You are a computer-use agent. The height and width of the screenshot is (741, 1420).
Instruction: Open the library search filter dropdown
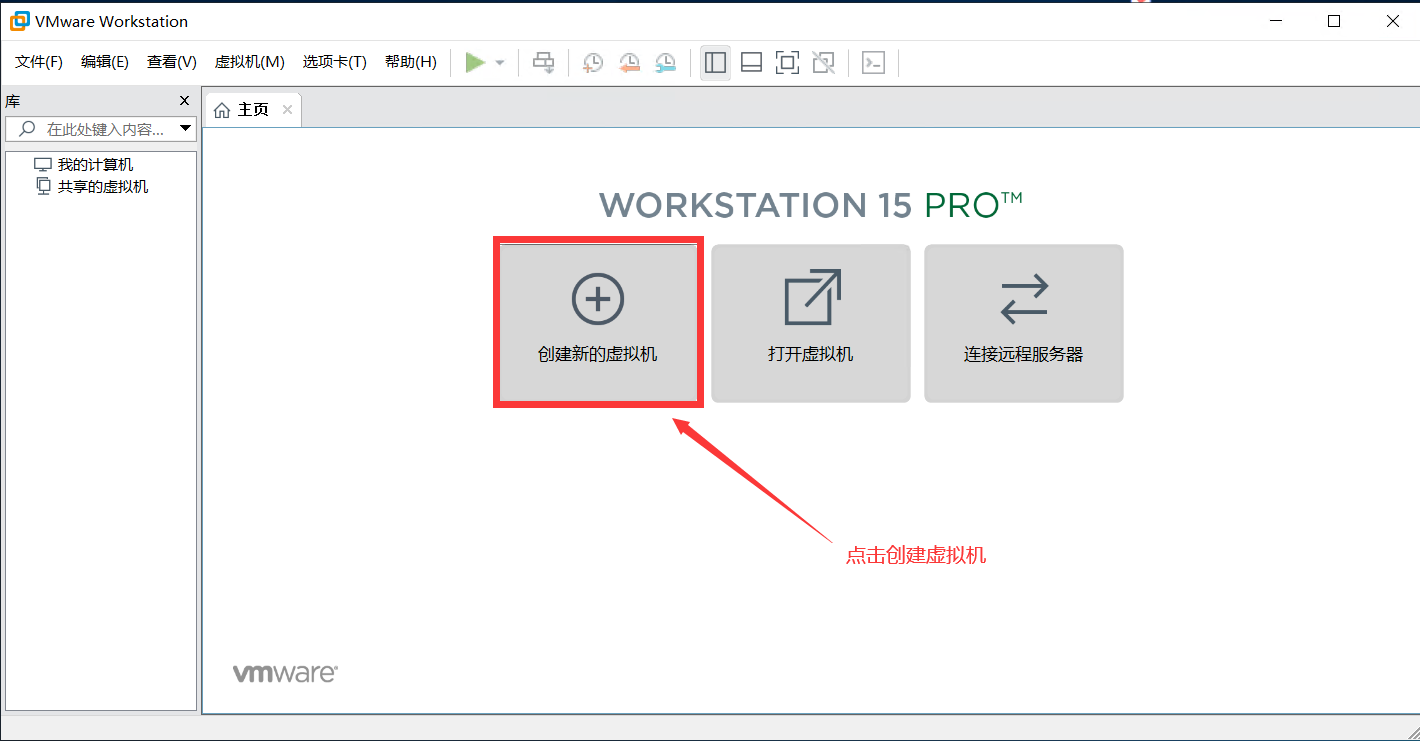pos(185,129)
